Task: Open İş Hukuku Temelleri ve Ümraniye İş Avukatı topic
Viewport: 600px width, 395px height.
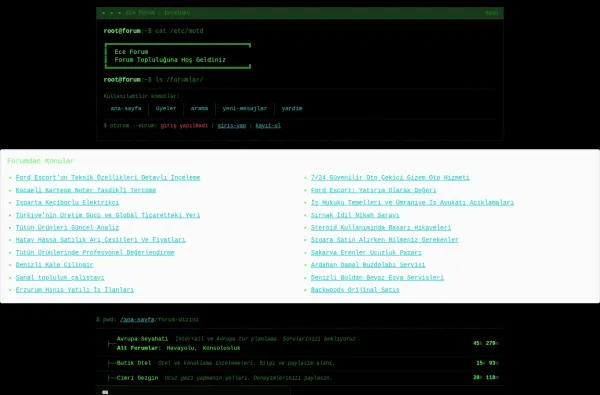Action: click(x=412, y=202)
